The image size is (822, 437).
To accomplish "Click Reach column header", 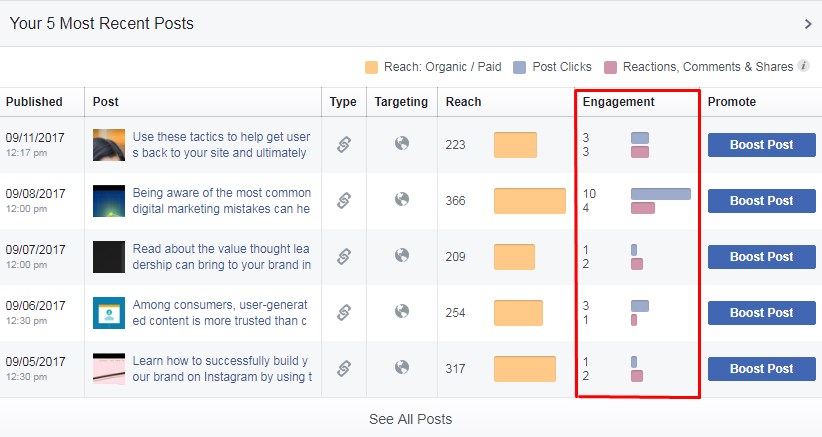I will tap(463, 102).
